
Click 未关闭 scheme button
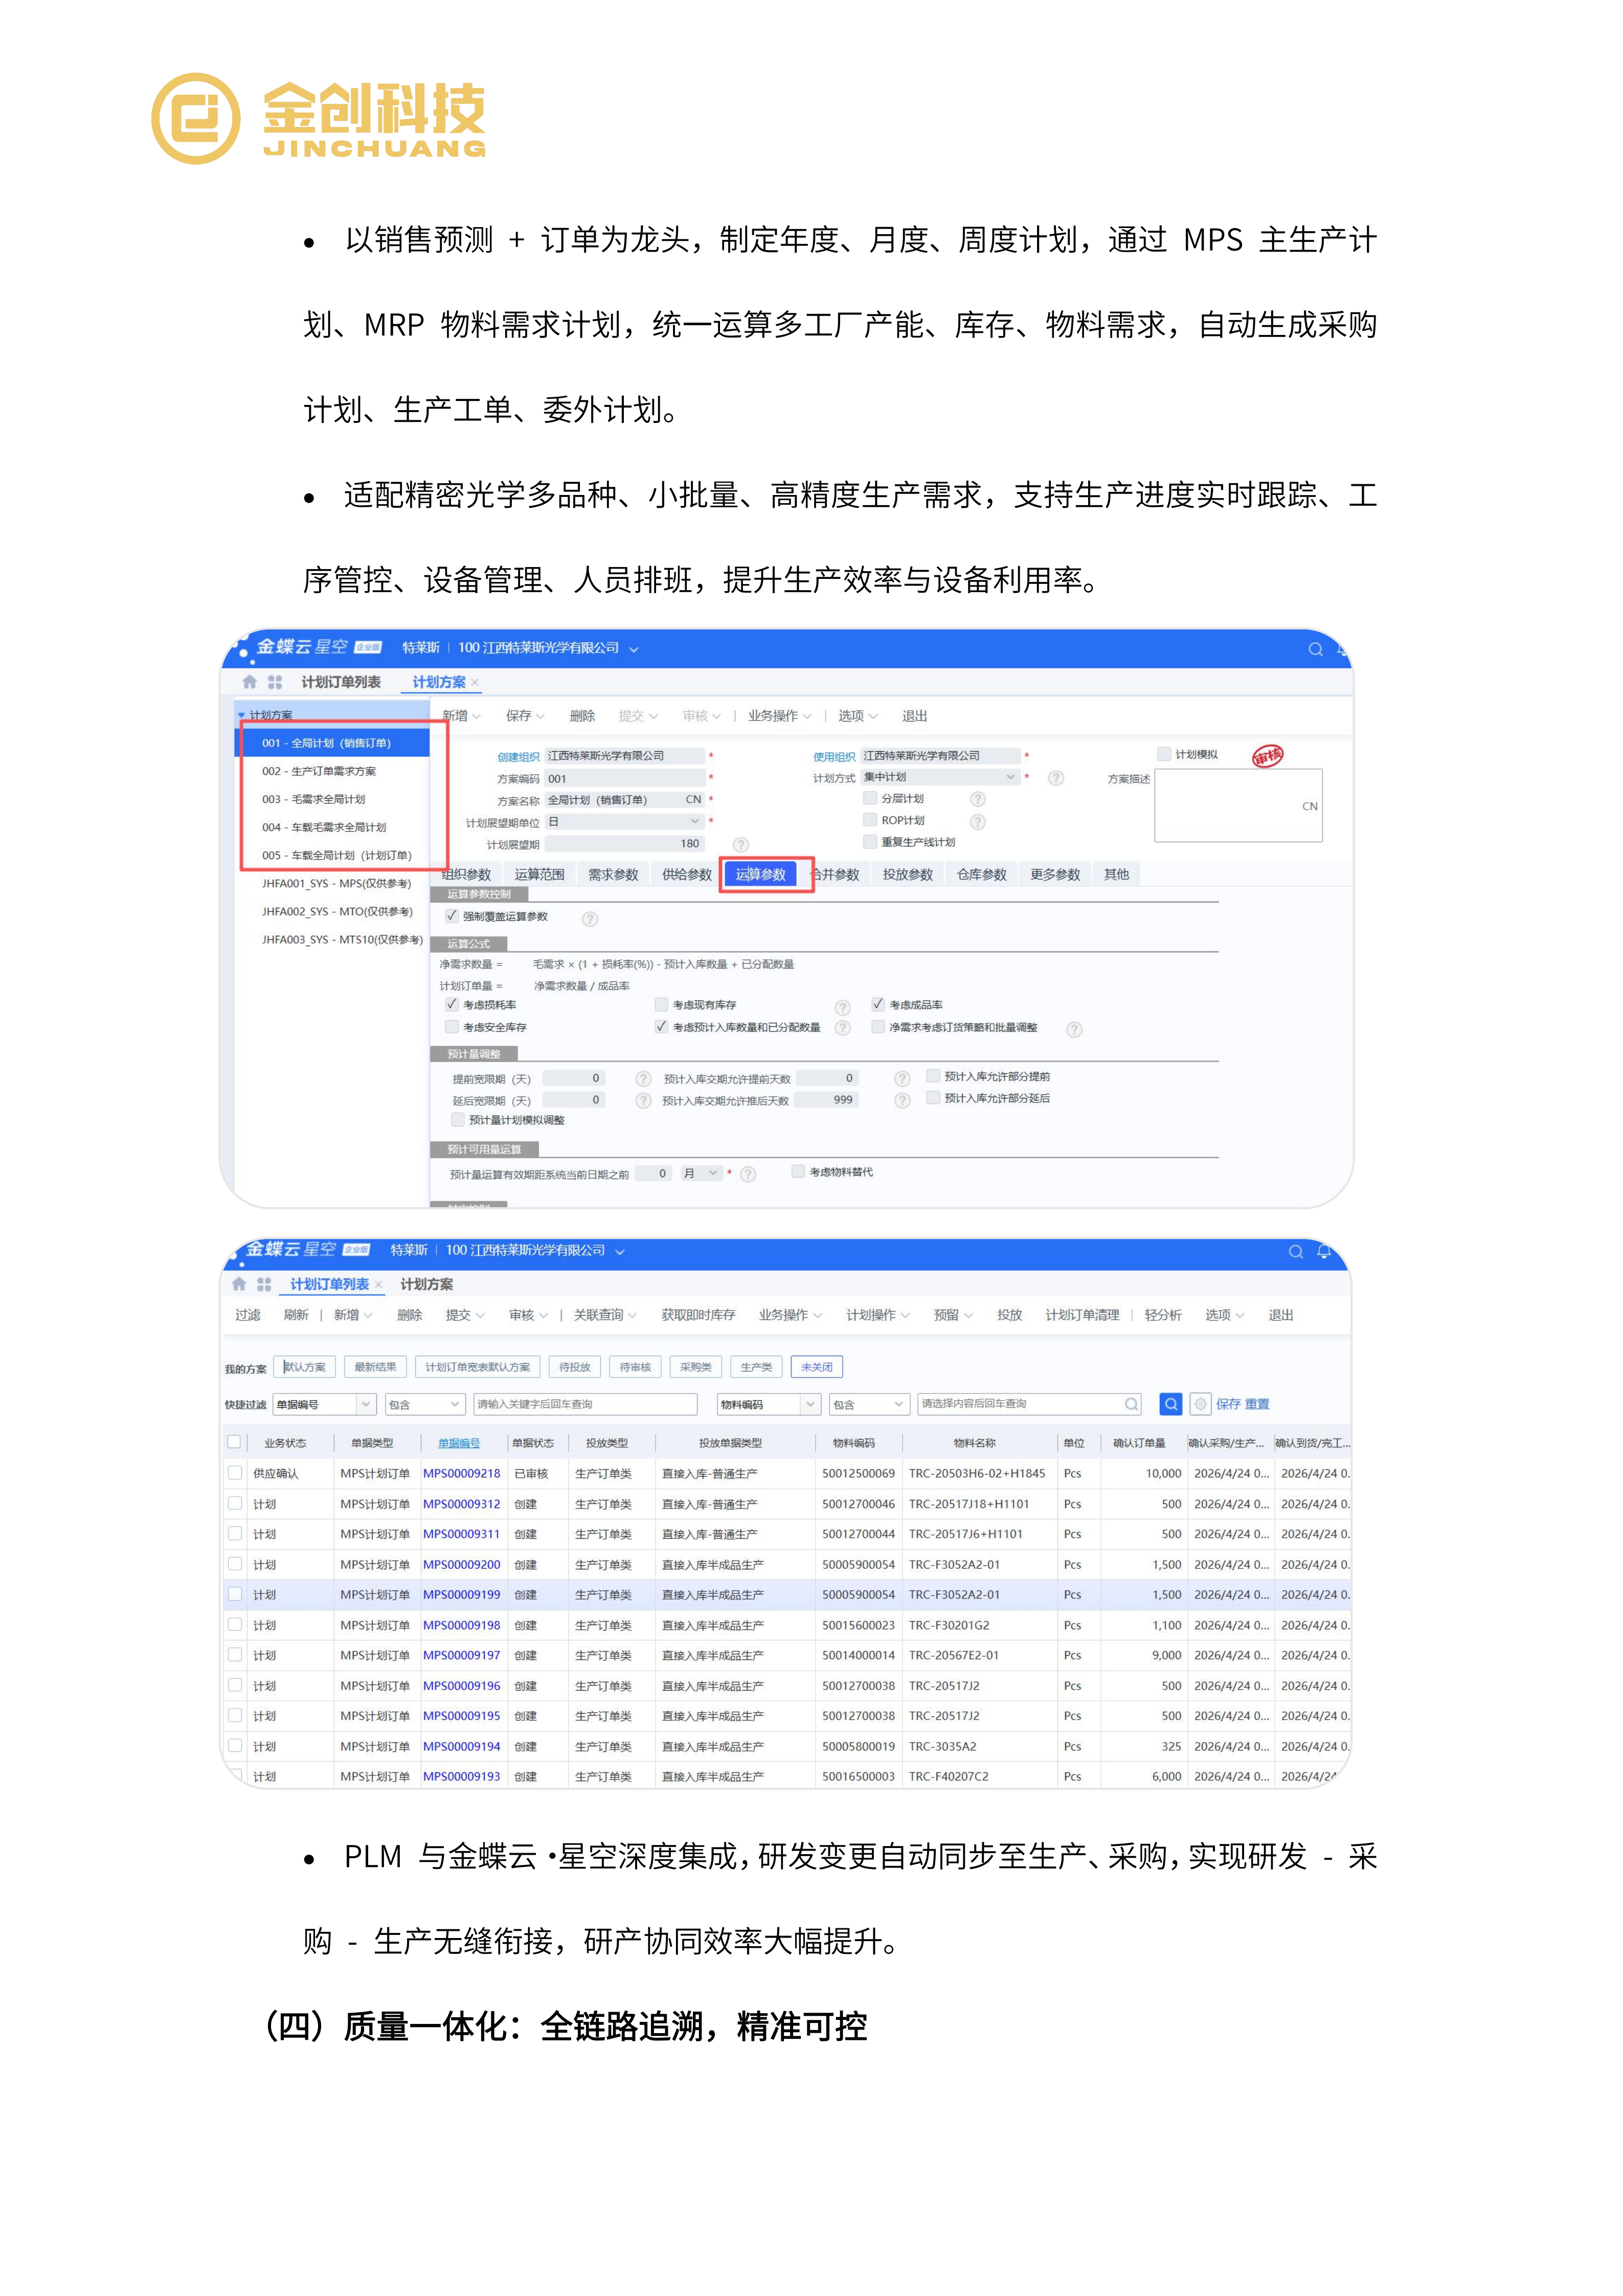816,1367
